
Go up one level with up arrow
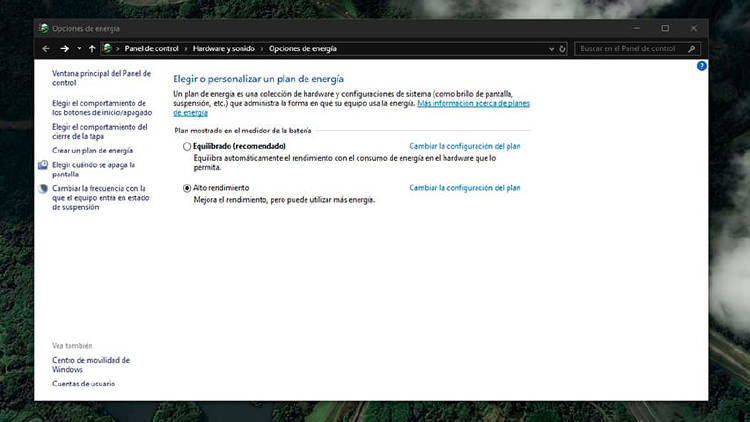tap(92, 48)
